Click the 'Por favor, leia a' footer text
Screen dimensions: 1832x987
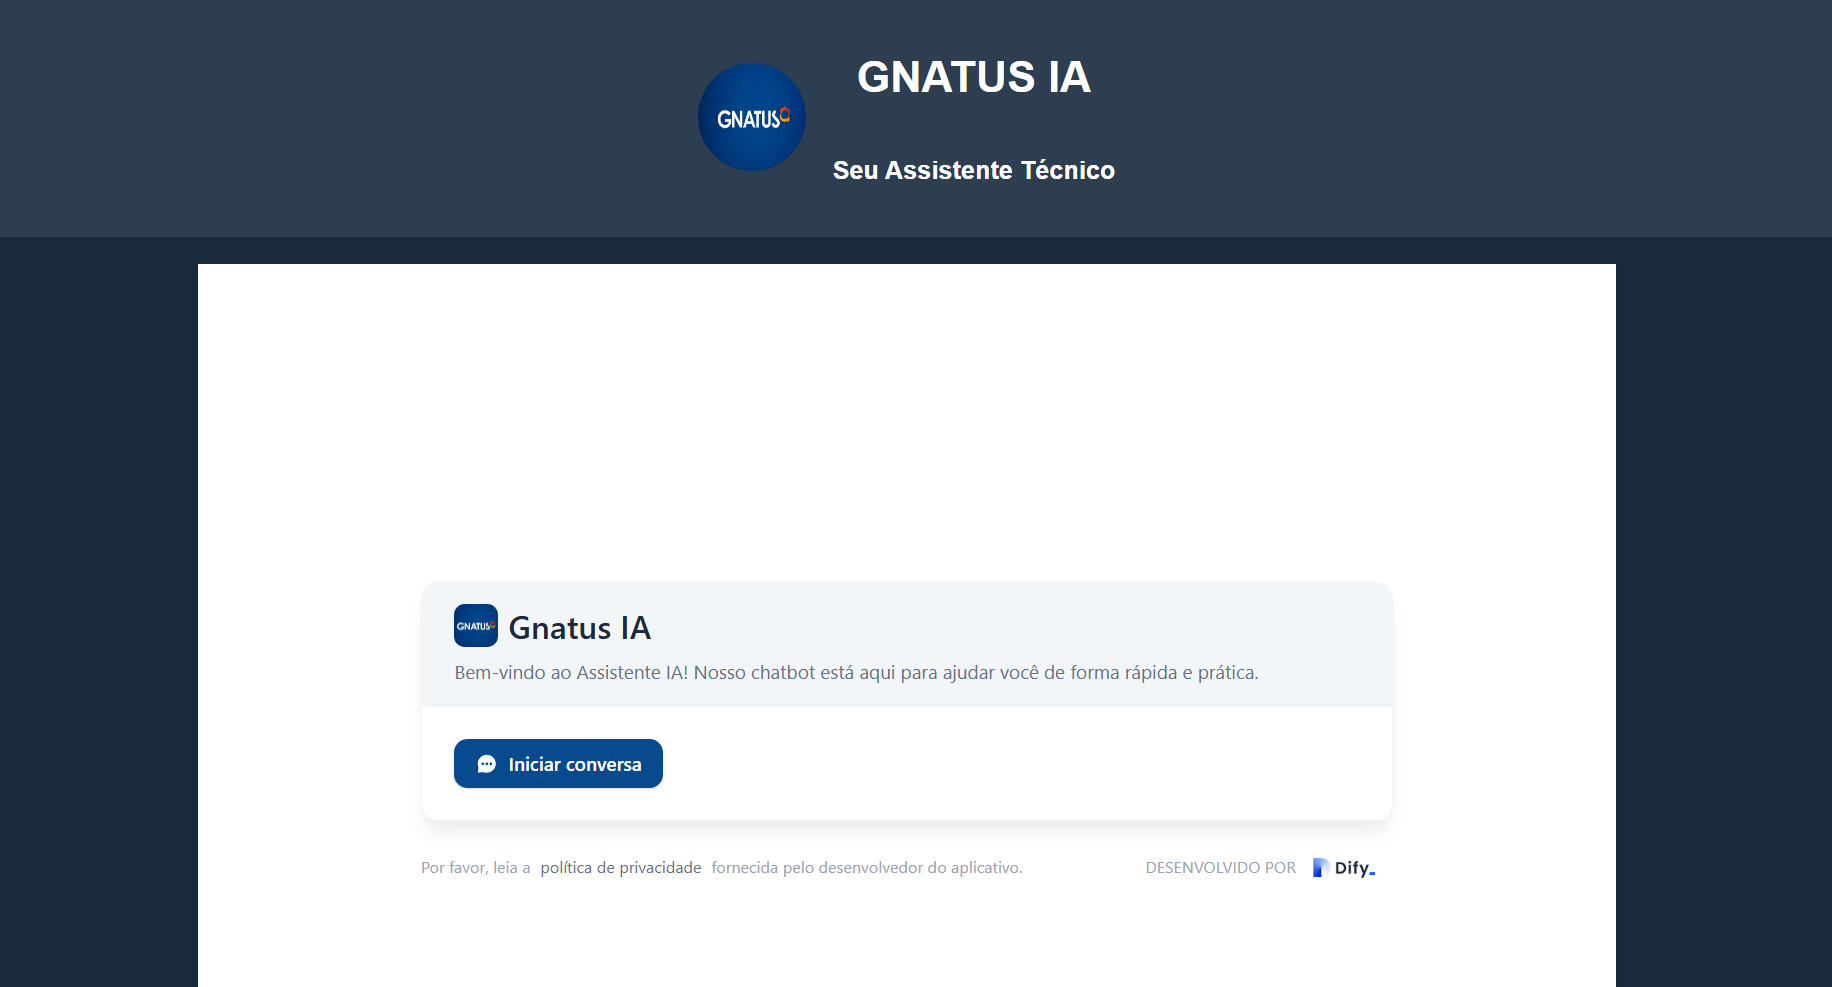click(x=476, y=868)
